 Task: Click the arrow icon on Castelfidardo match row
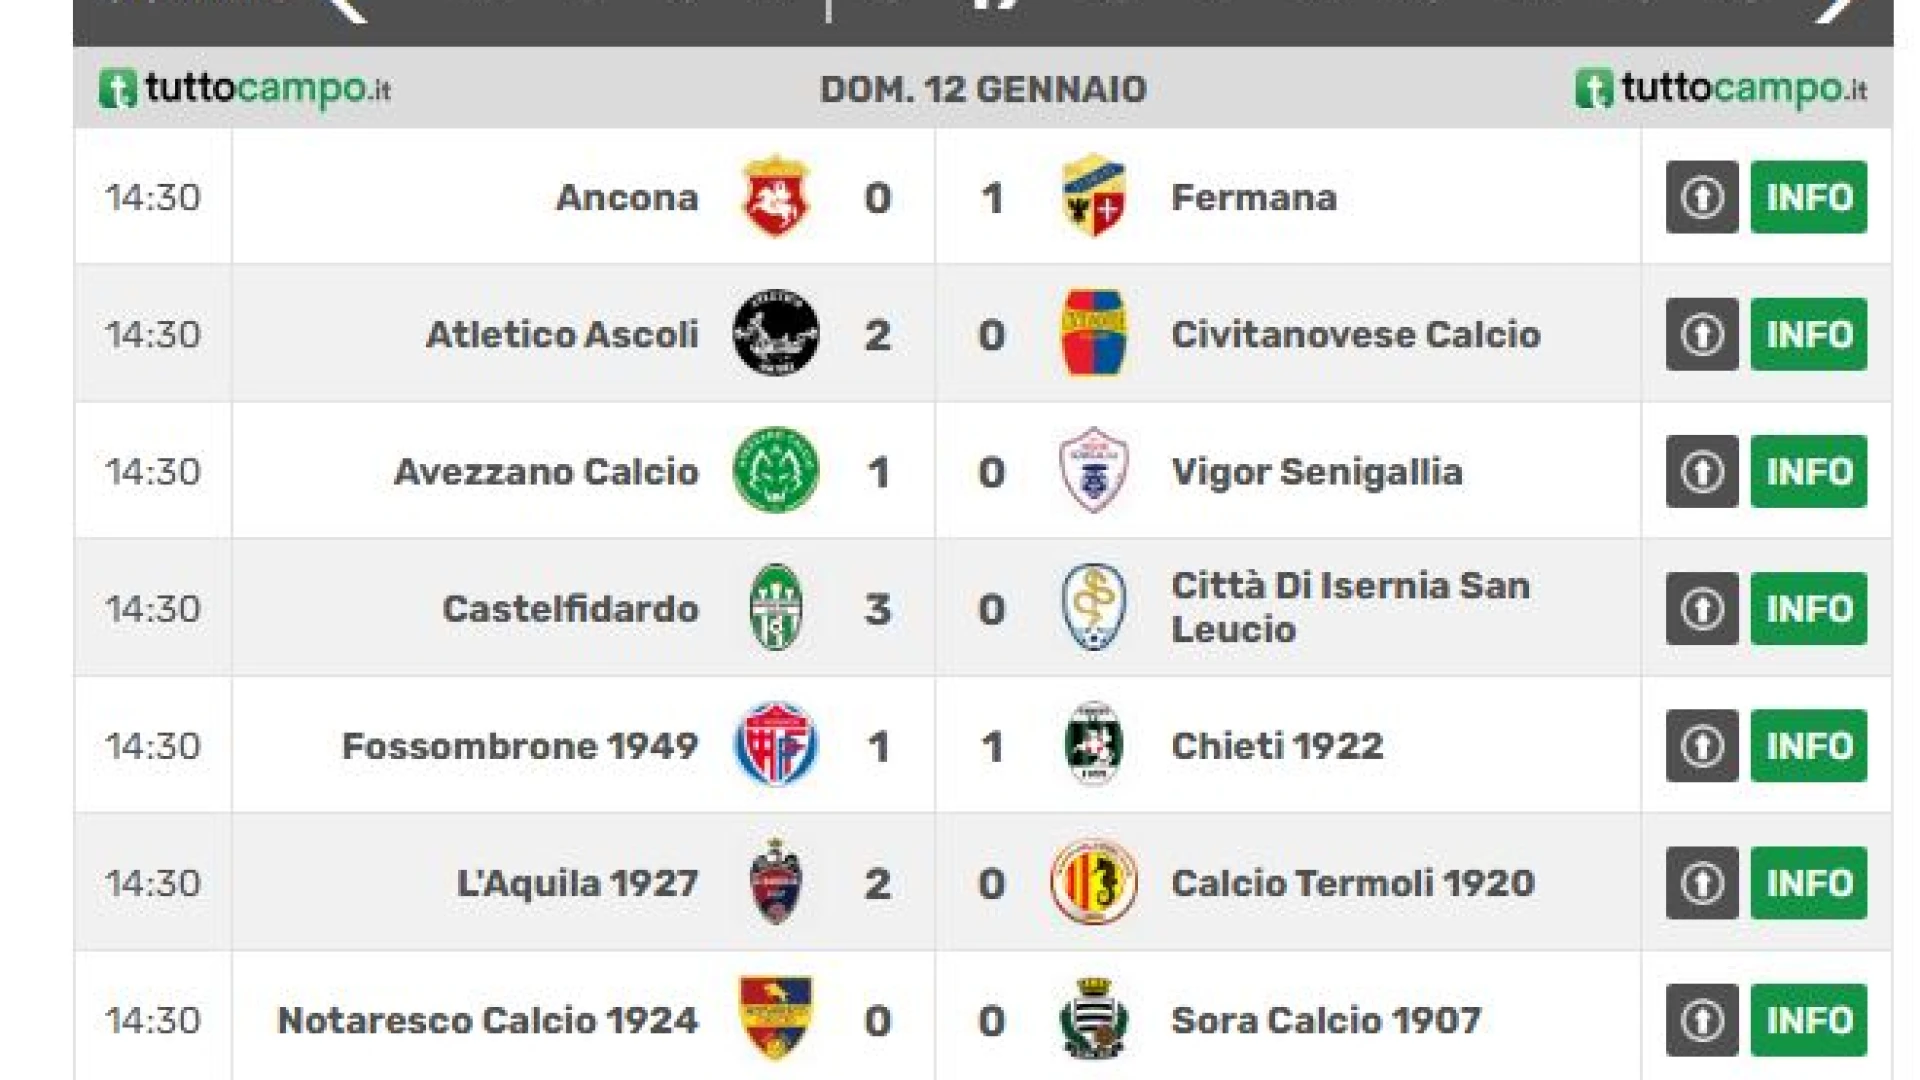pos(1702,608)
